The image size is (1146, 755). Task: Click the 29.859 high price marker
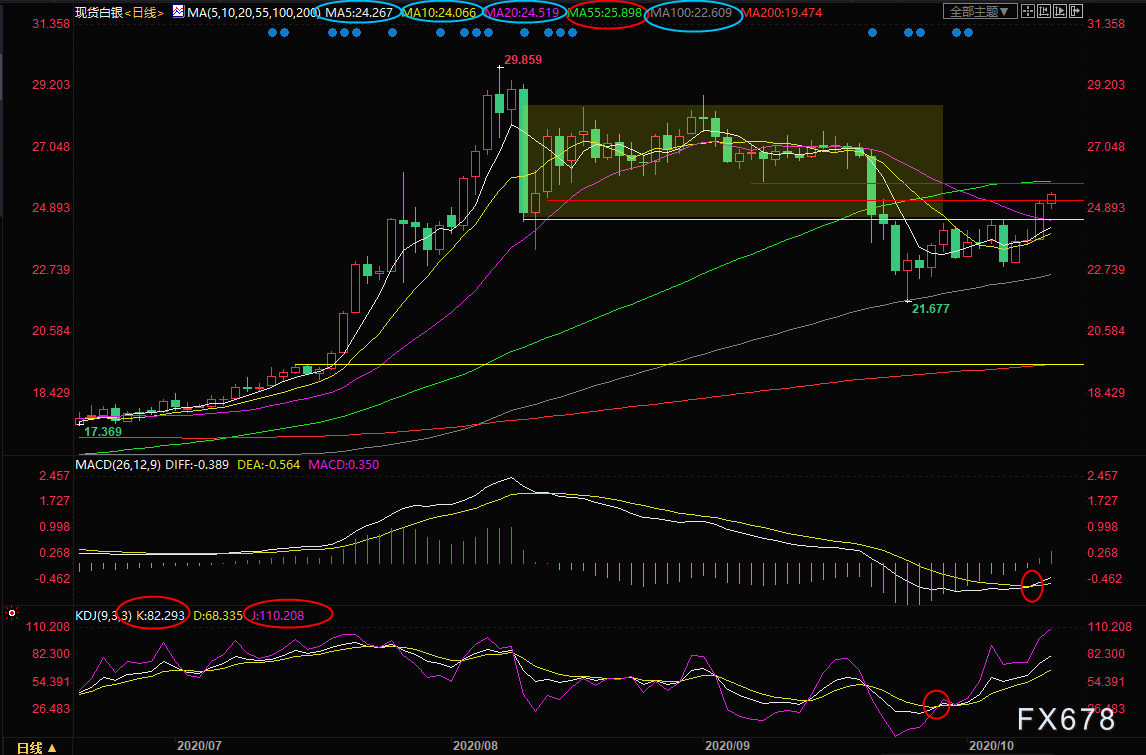pyautogui.click(x=524, y=60)
